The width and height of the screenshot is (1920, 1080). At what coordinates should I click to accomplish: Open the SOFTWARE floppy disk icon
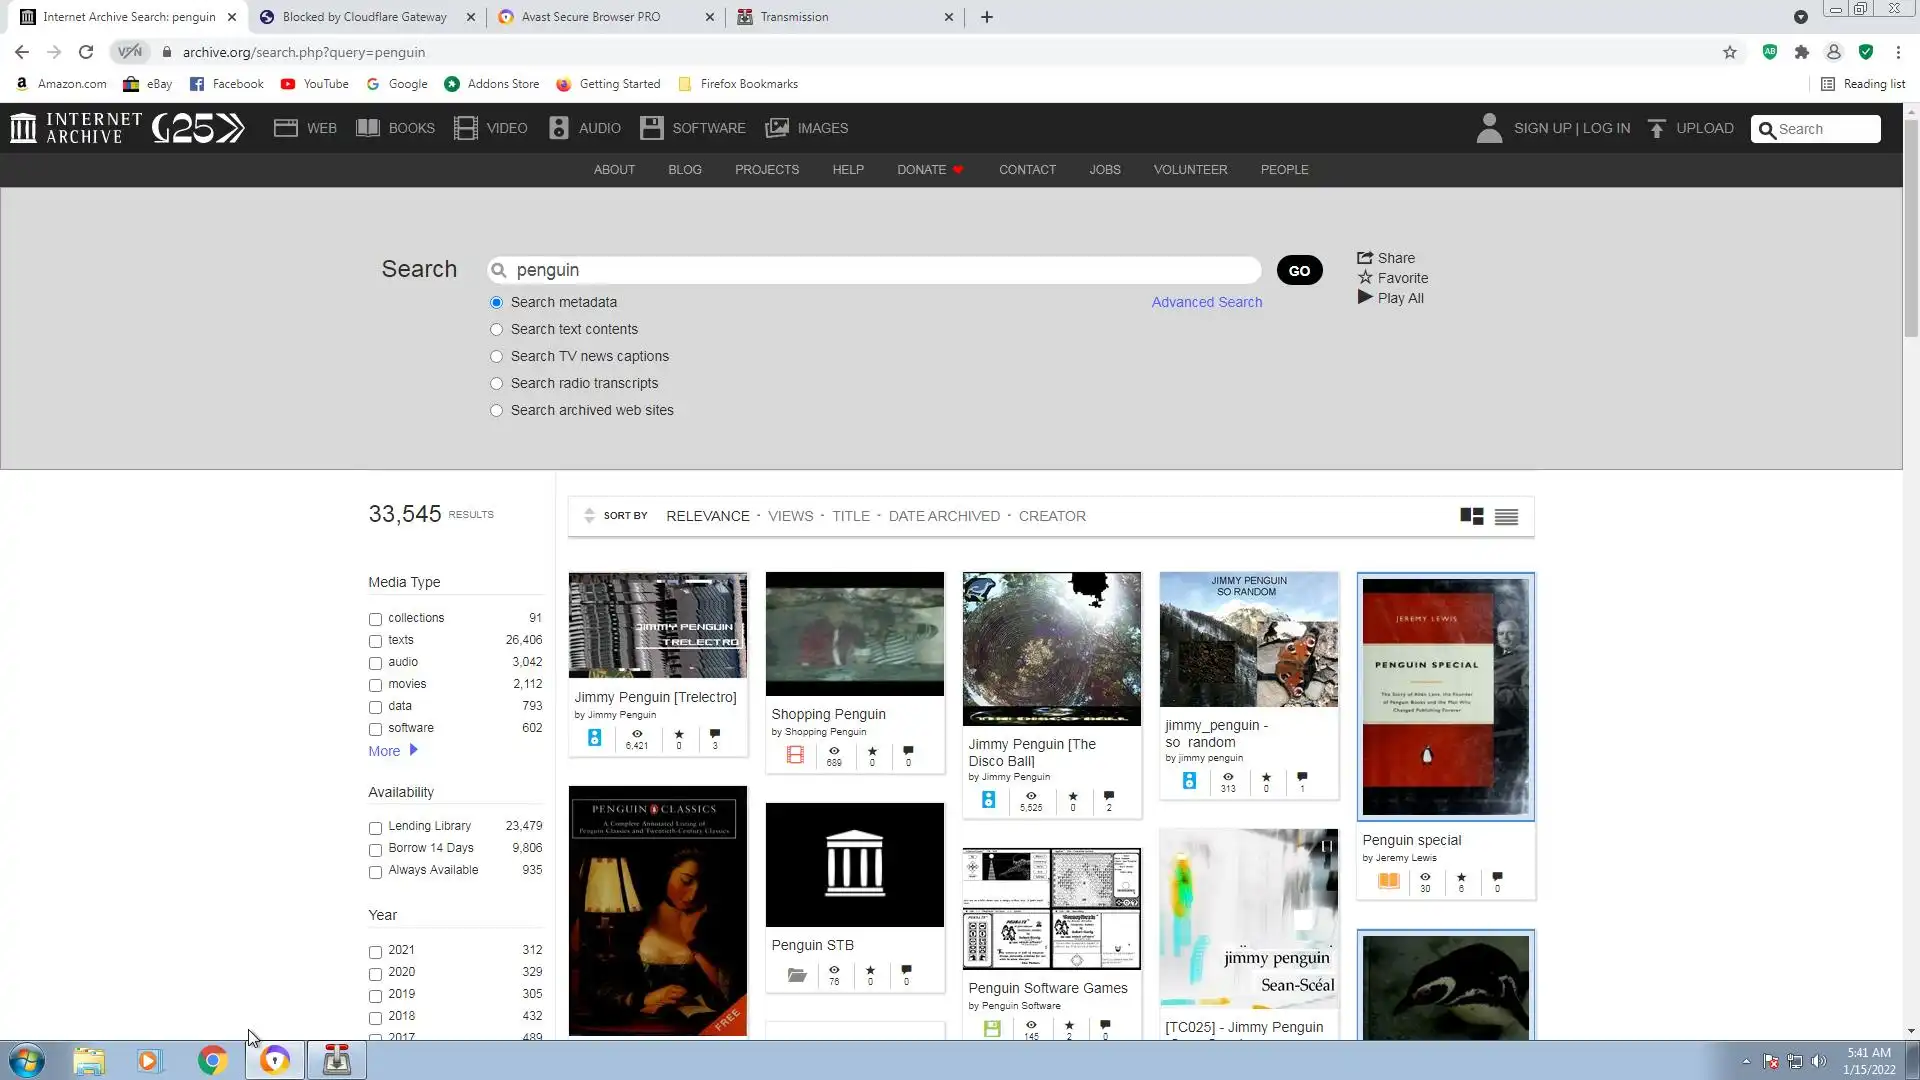click(652, 128)
